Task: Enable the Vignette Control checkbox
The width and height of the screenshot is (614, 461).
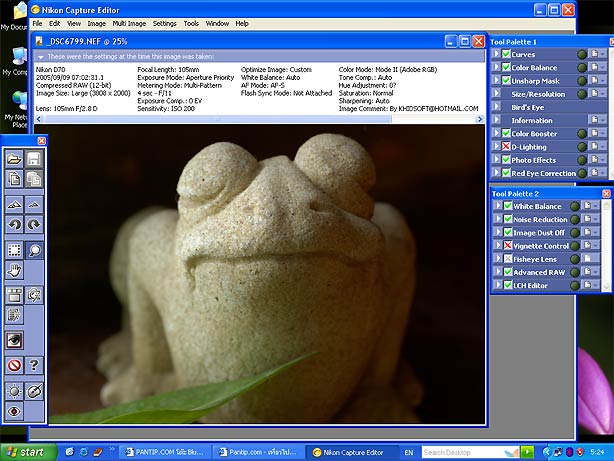Action: [x=508, y=245]
